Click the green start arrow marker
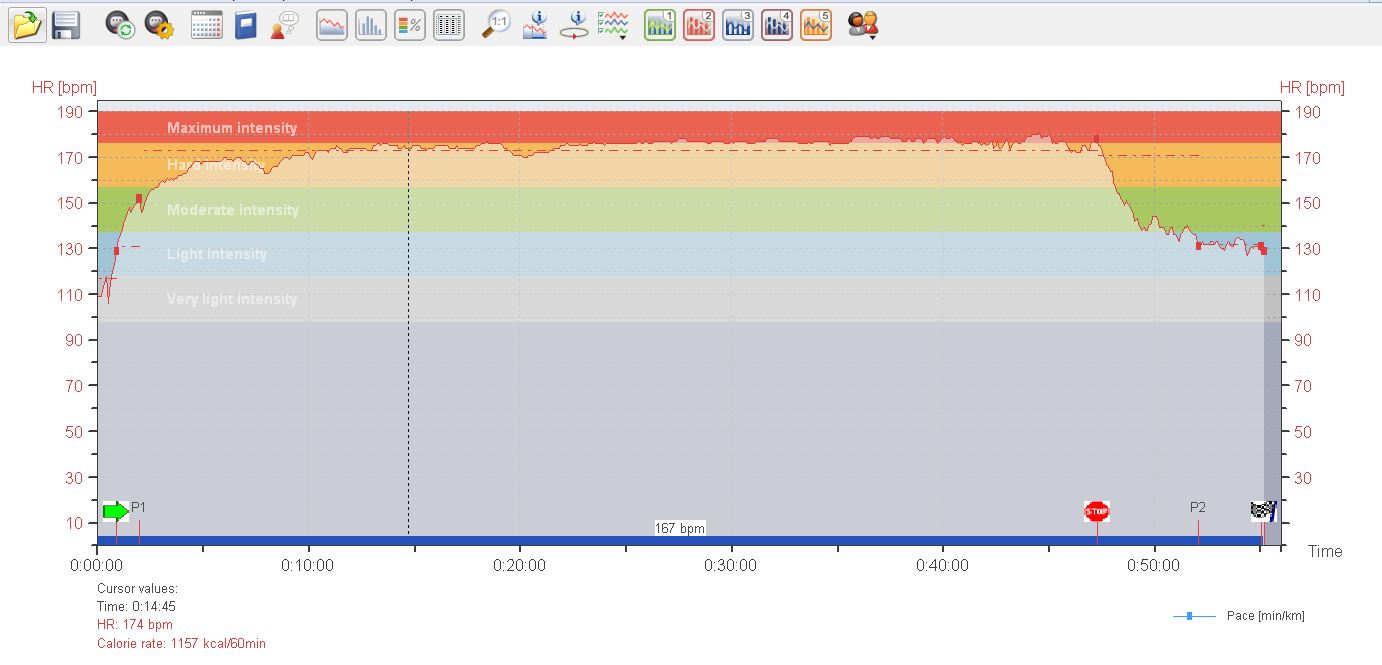1382x665 pixels. (x=116, y=511)
